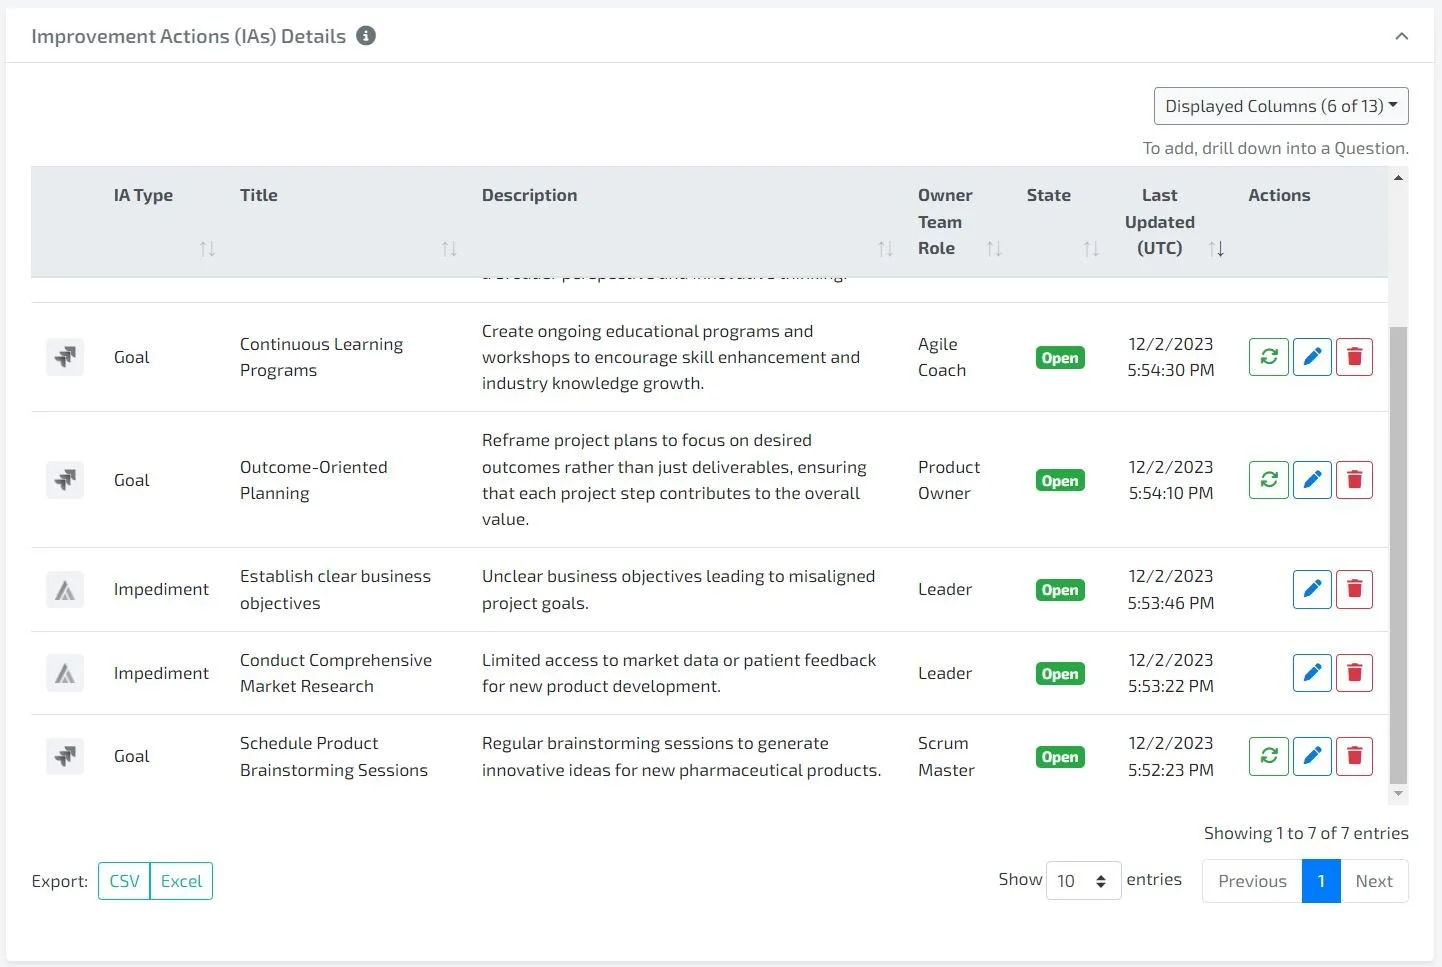The image size is (1442, 967).
Task: Click Open badge for Schedule Product Brainstorming Sessions
Action: [1060, 757]
